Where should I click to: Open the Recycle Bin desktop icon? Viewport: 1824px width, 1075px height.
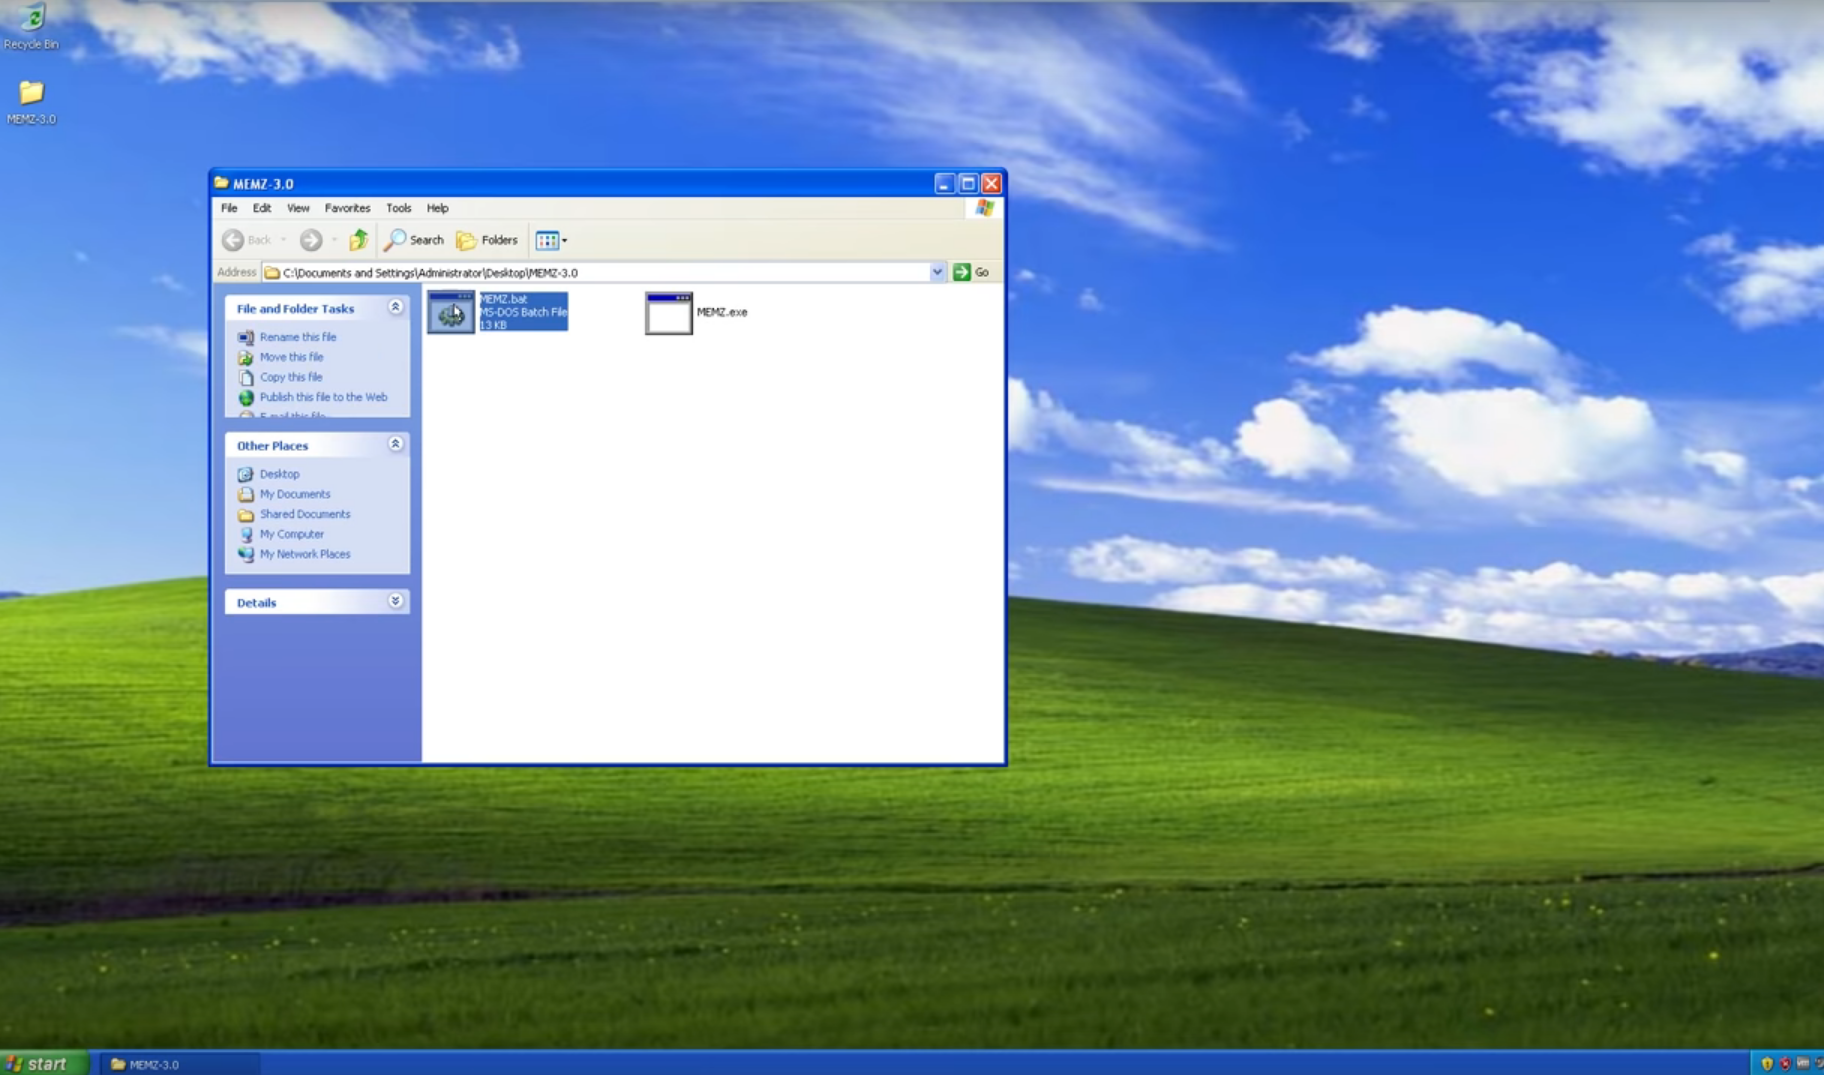(32, 26)
